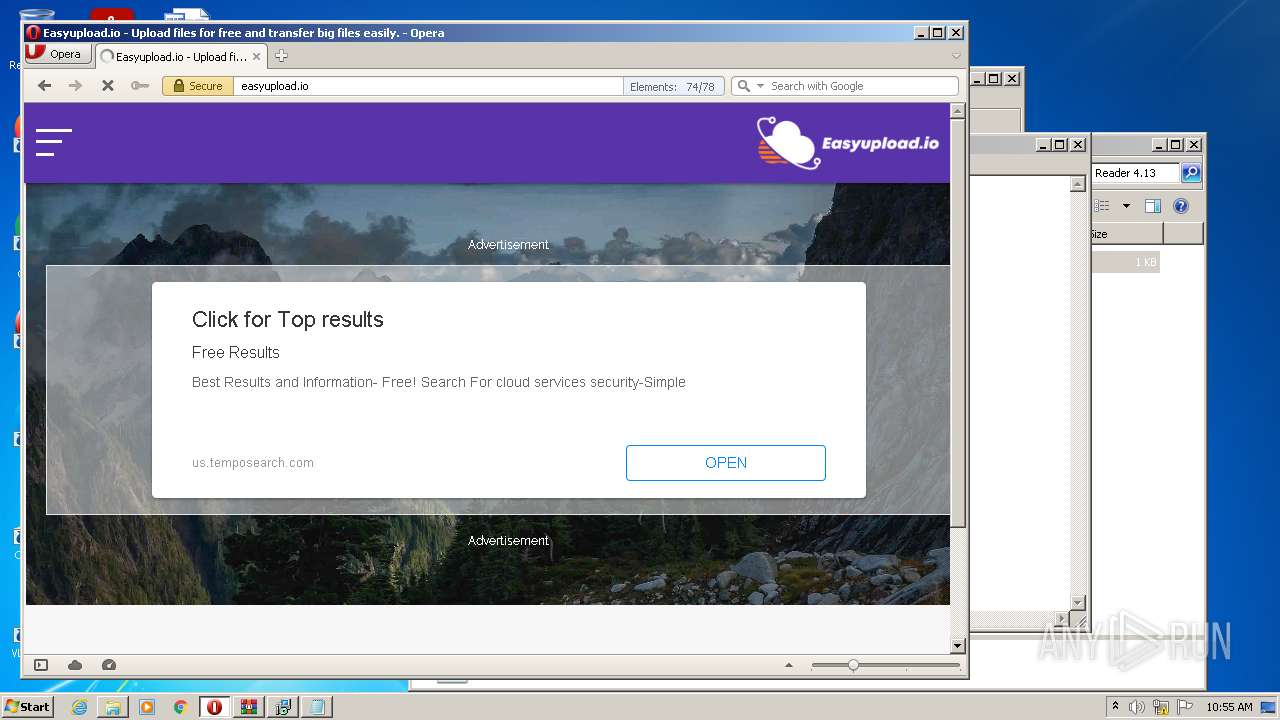Screen dimensions: 1280x720
Task: Click the browser forward arrow
Action: 75,86
